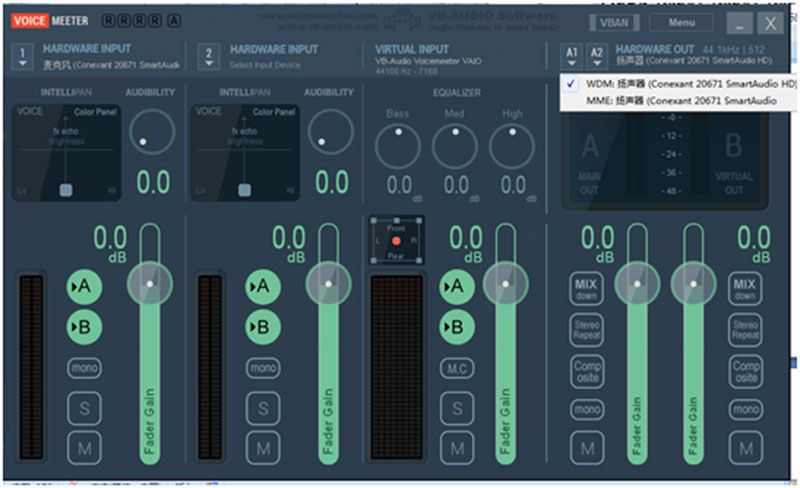Image resolution: width=800 pixels, height=488 pixels.
Task: Toggle Mix down mode on bus B
Action: 745,289
